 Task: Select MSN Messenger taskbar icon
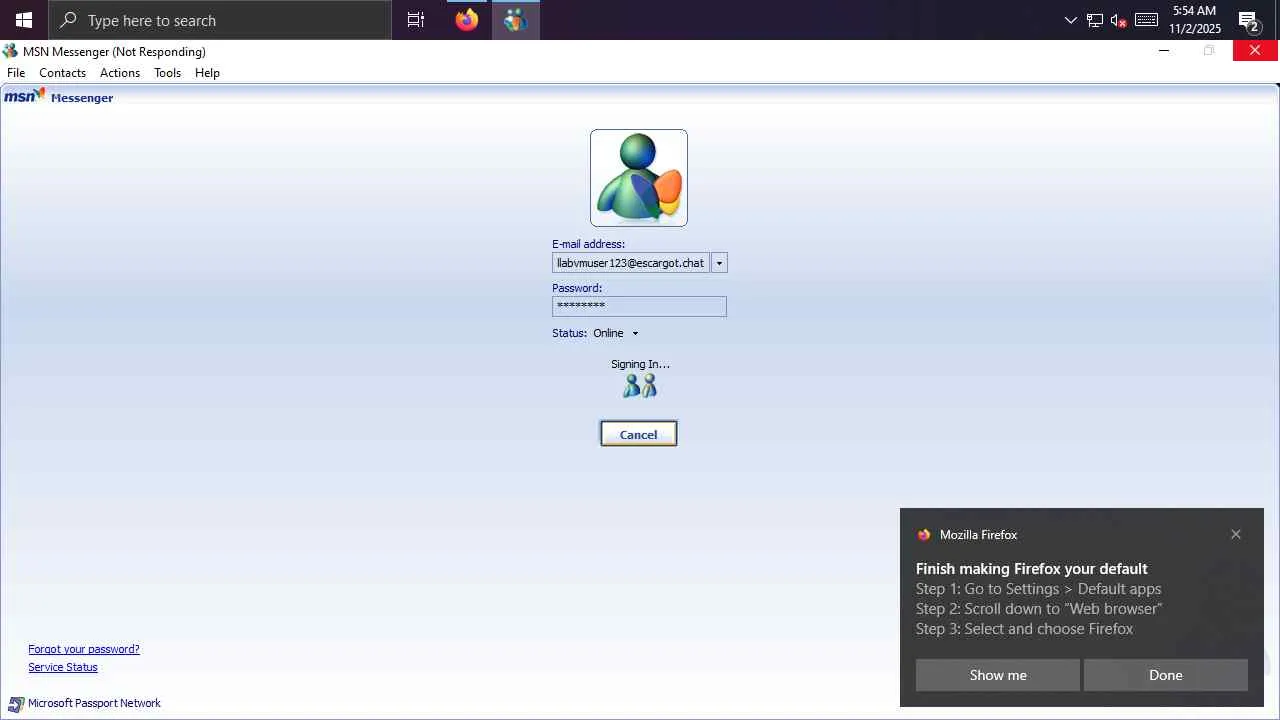coord(516,20)
